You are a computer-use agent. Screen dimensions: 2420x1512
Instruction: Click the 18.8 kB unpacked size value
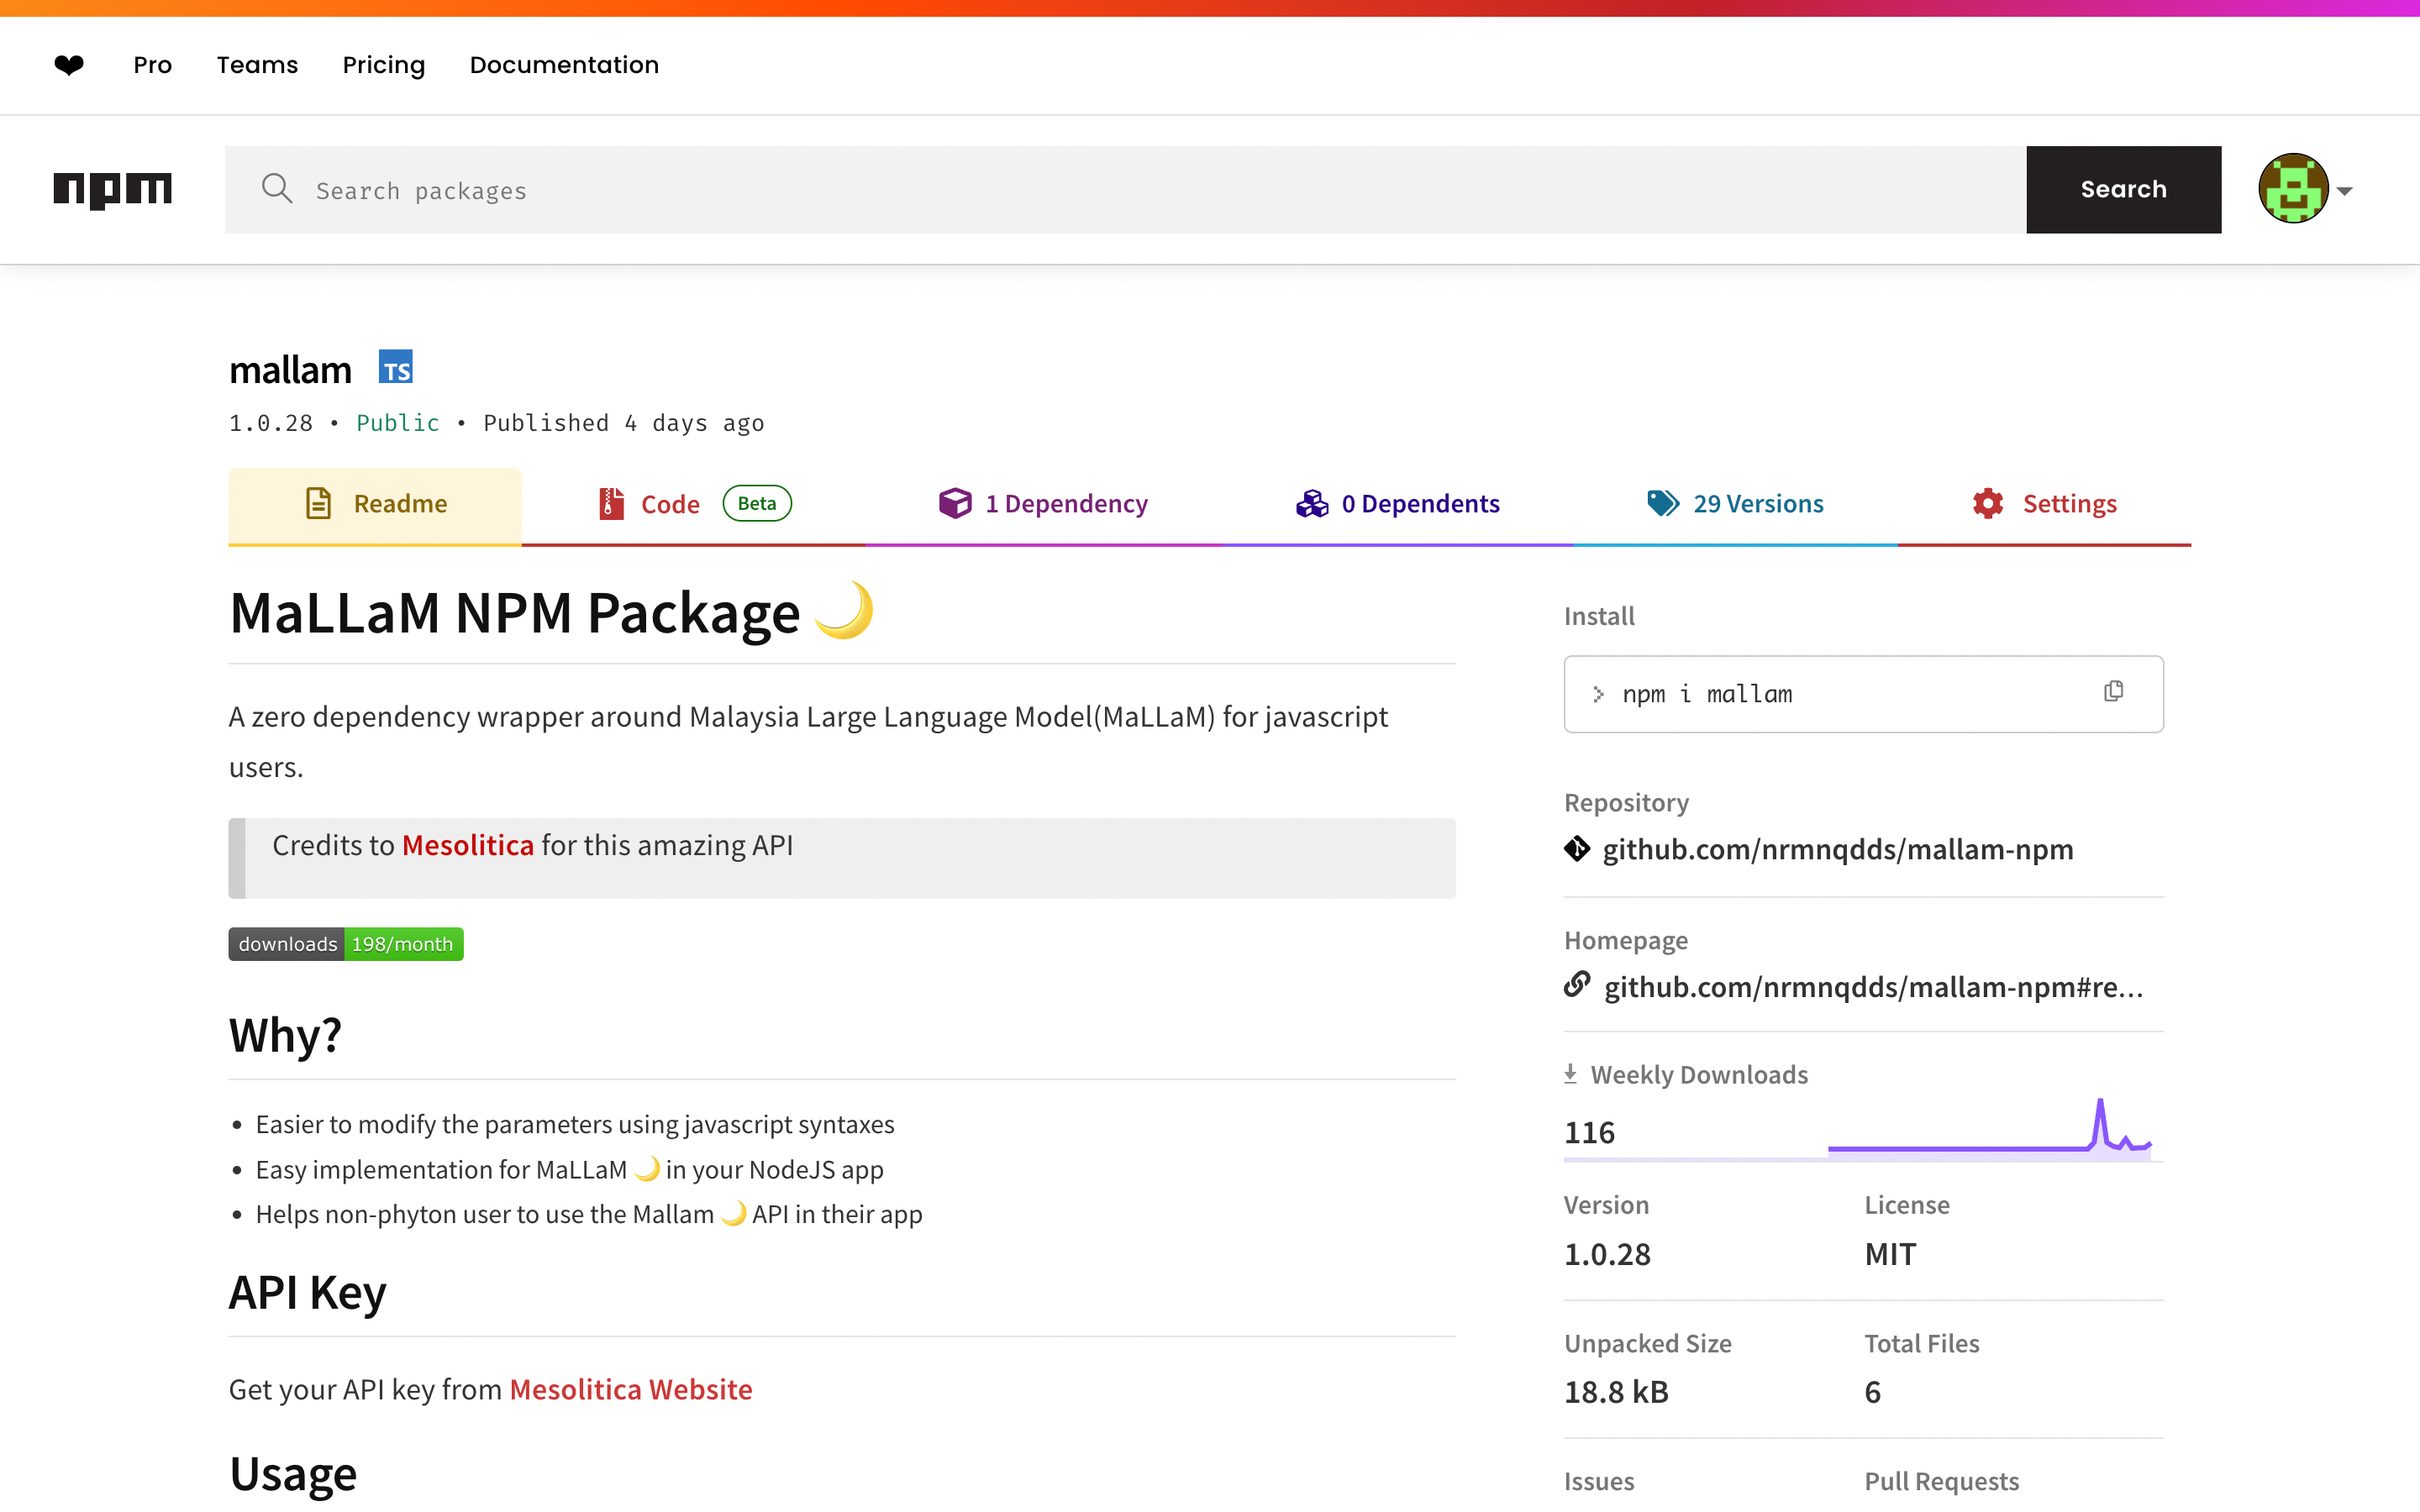[1616, 1392]
